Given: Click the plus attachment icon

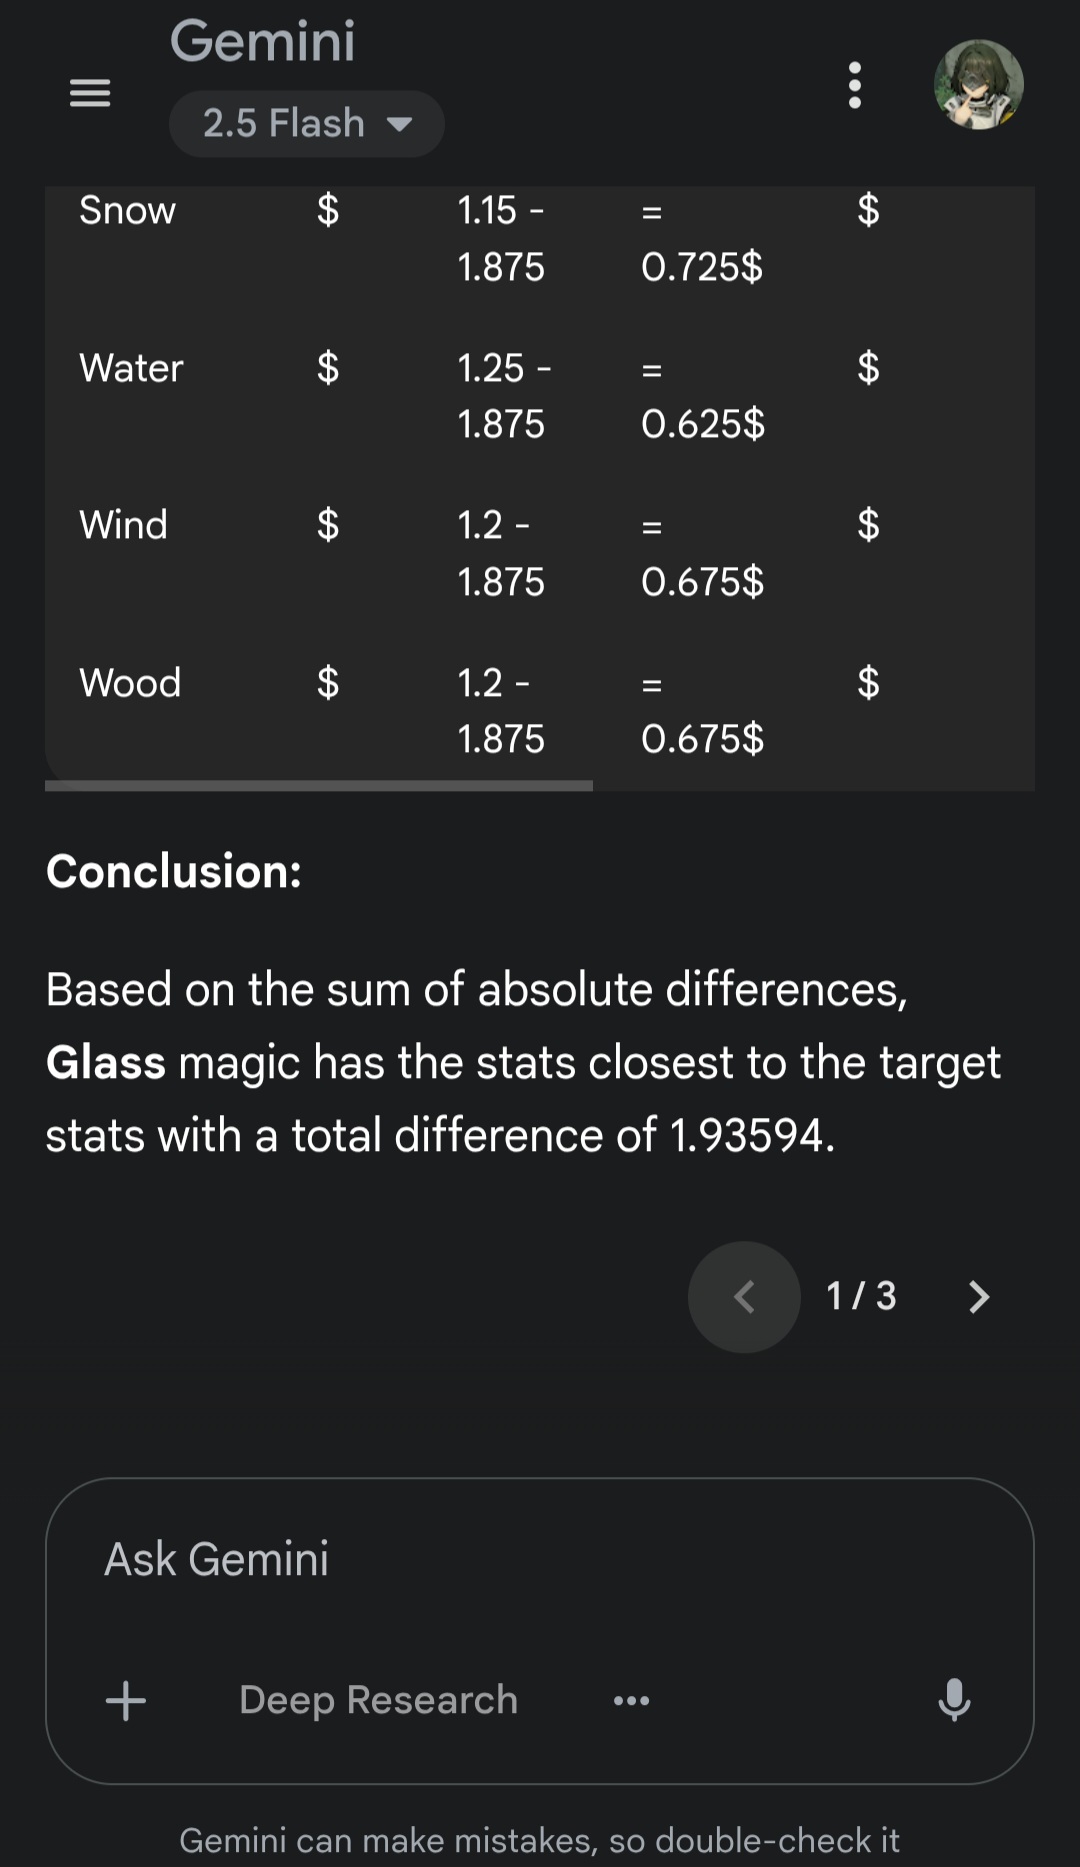Looking at the screenshot, I should [x=126, y=1700].
